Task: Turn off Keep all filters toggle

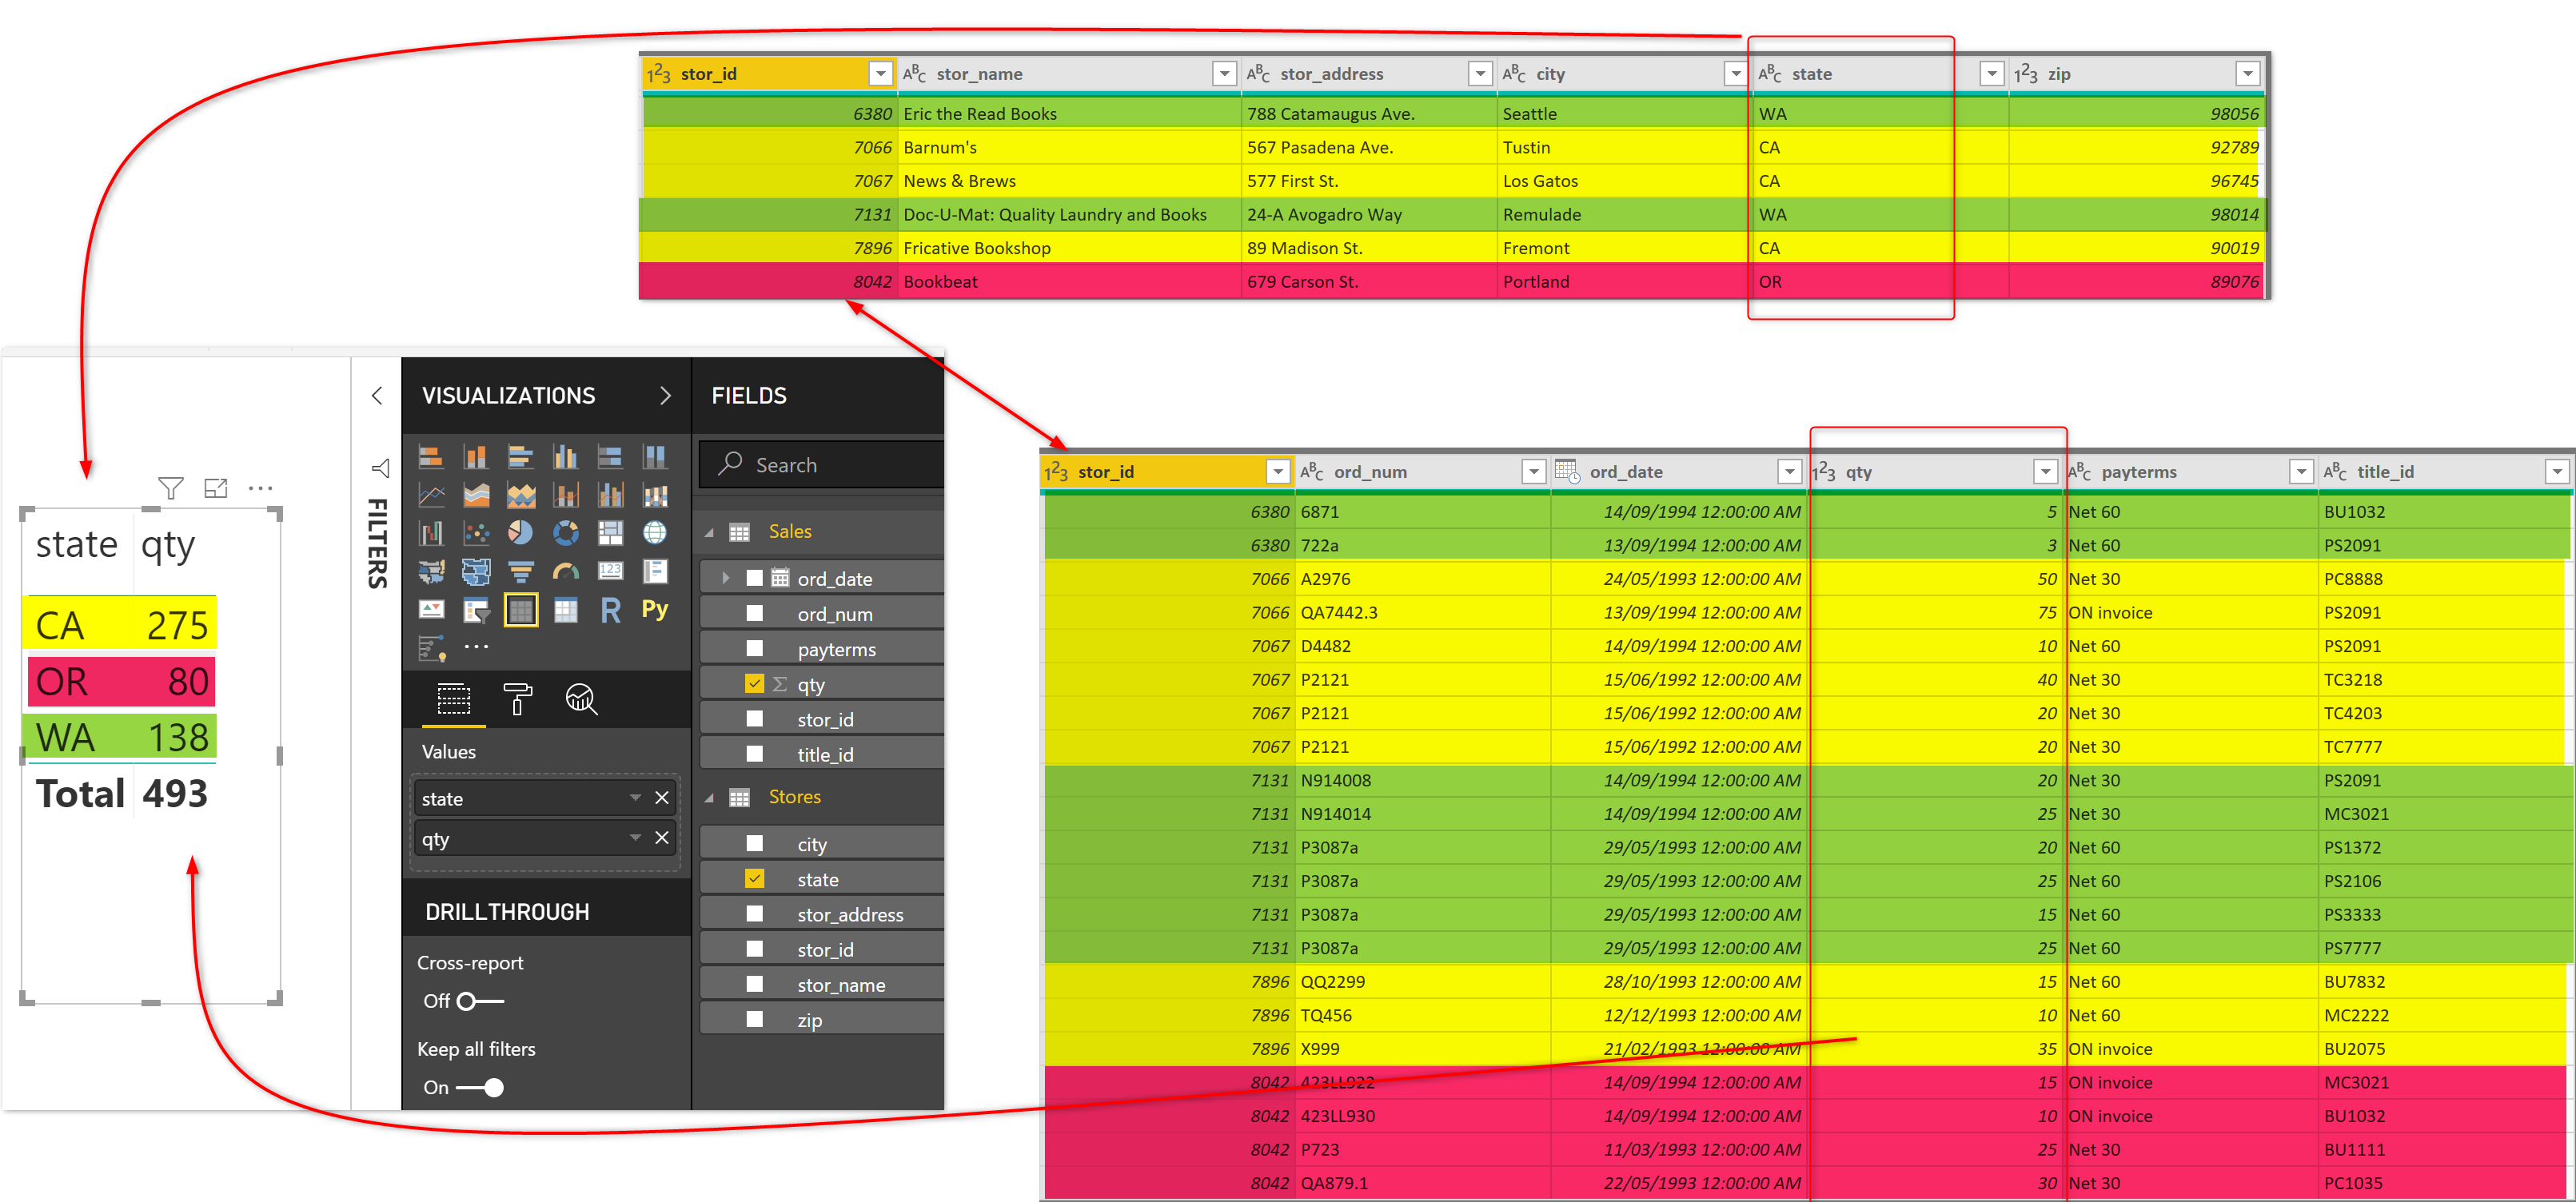Action: (x=481, y=1087)
